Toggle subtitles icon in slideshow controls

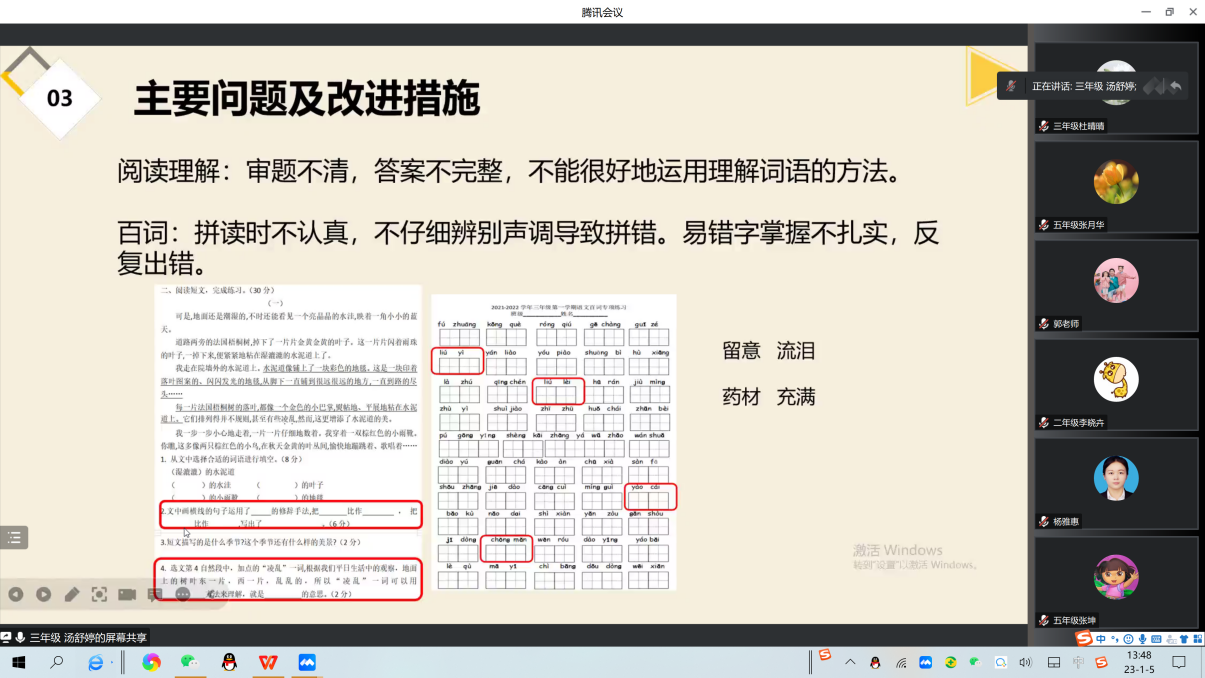[x=155, y=594]
